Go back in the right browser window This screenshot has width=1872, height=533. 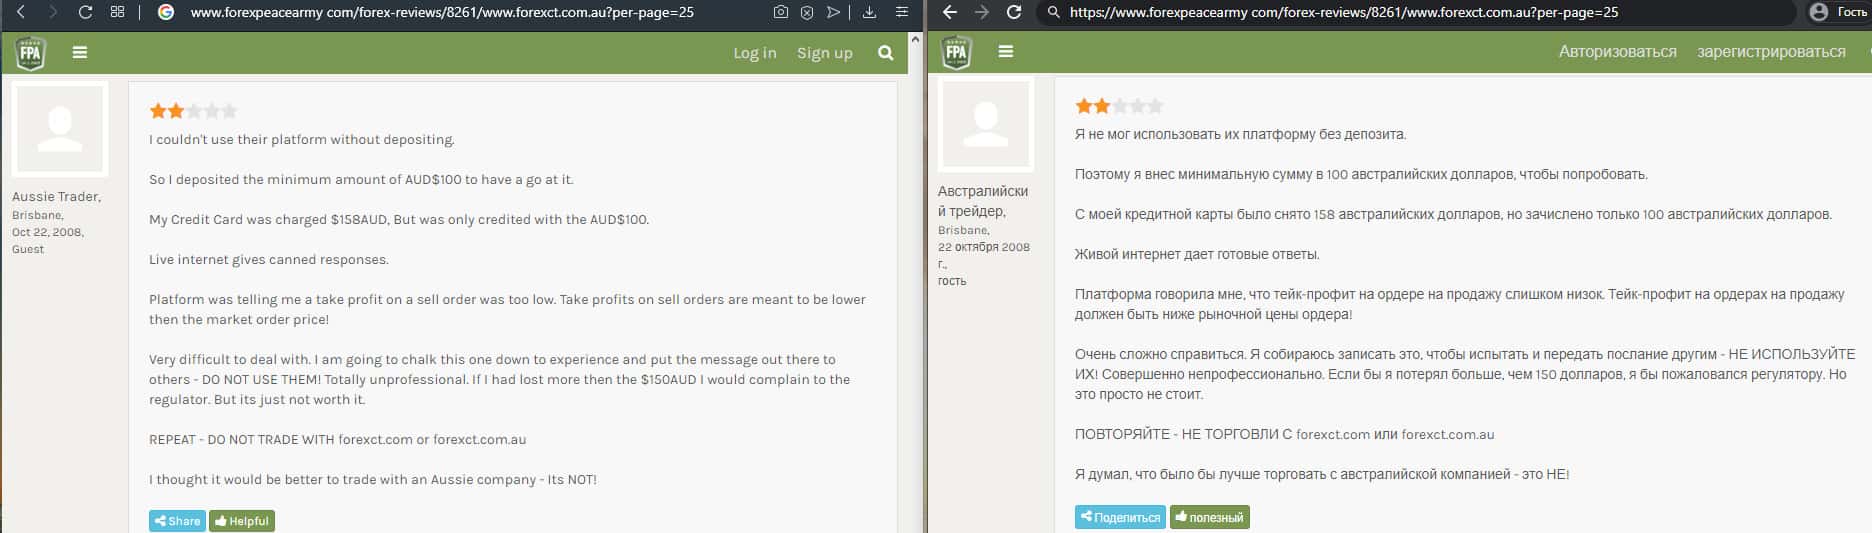point(950,12)
